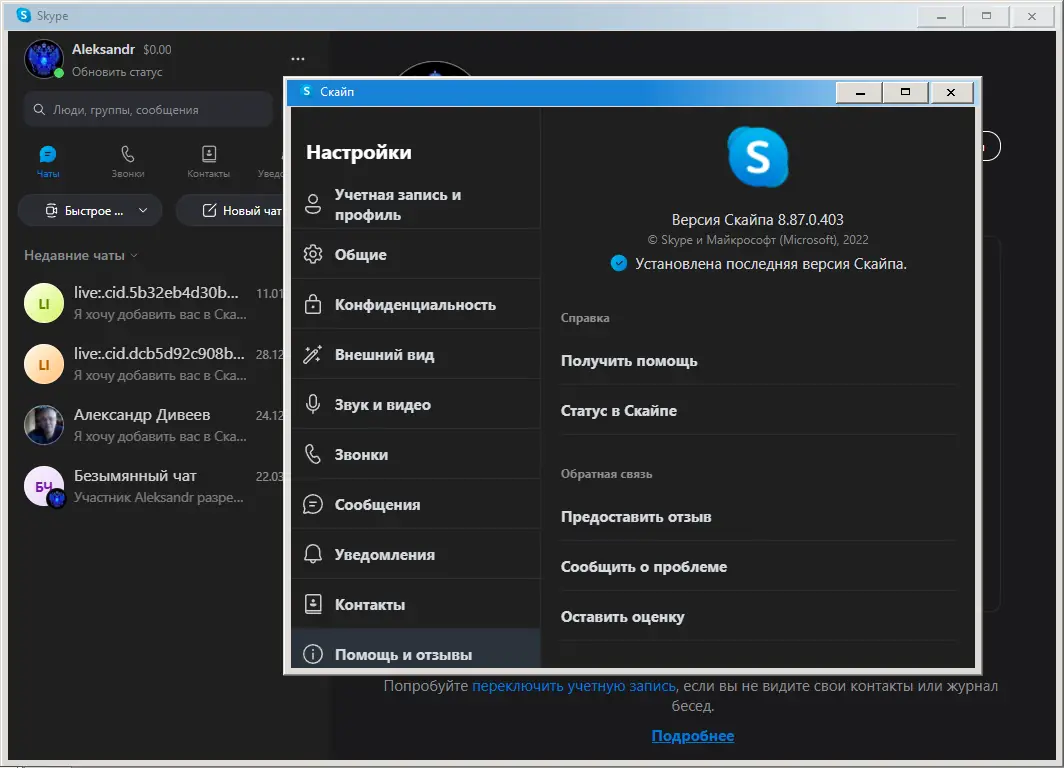The image size is (1064, 768).
Task: Click the БЧ group chat avatar
Action: (44, 486)
